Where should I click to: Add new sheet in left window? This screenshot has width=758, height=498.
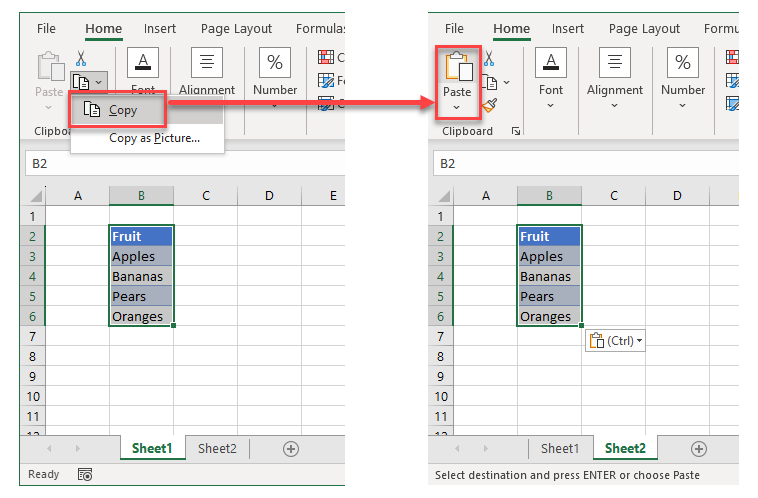291,449
